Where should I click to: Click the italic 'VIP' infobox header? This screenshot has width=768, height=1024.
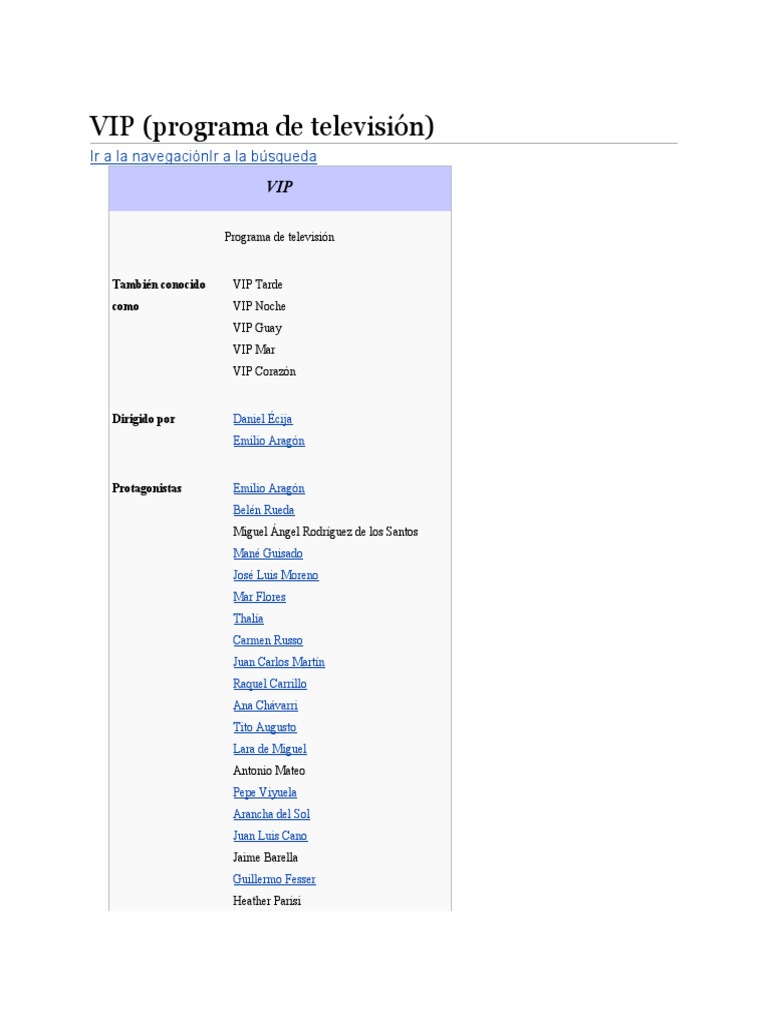pyautogui.click(x=280, y=187)
